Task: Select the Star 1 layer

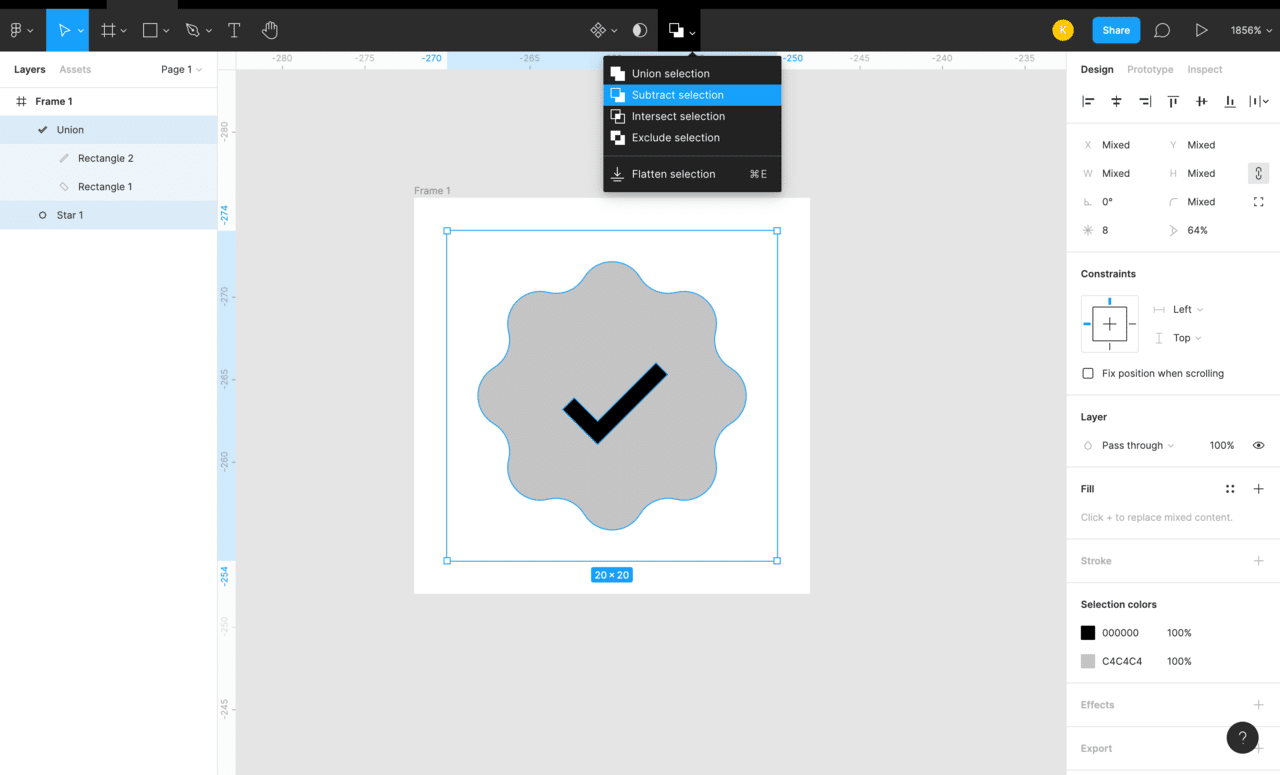Action: pos(70,215)
